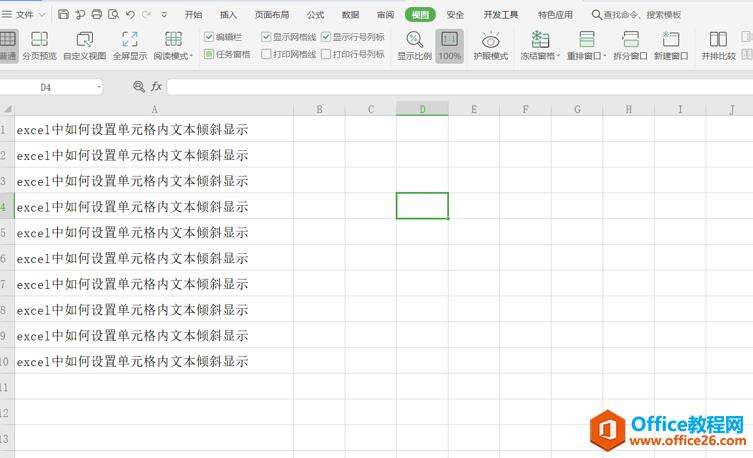Viewport: 753px width, 458px height.
Task: Select column D header
Action: 423,109
